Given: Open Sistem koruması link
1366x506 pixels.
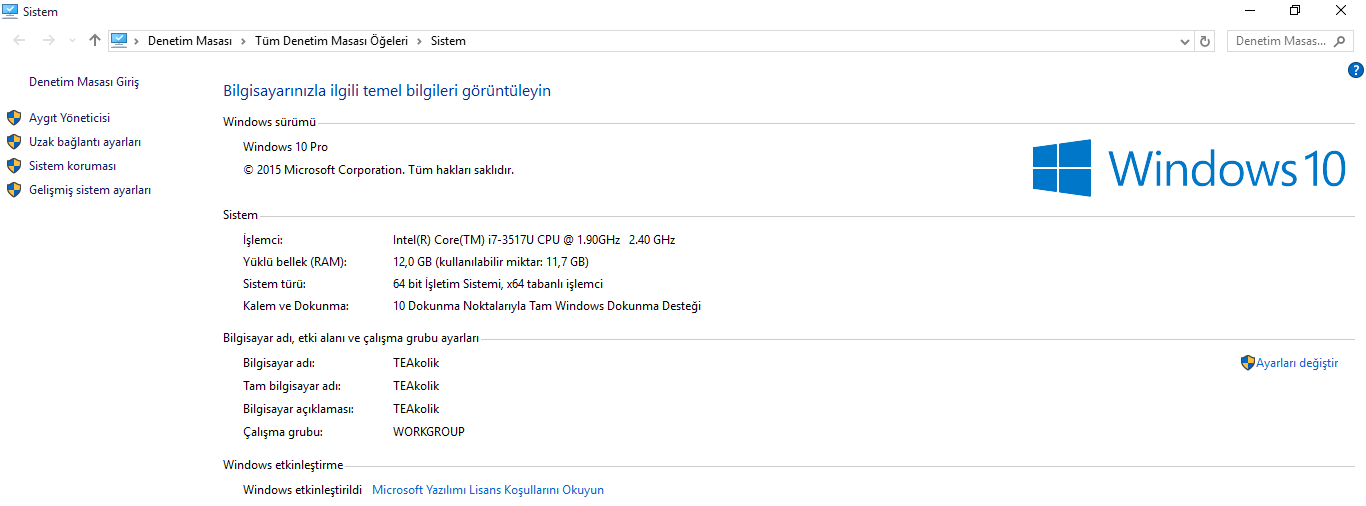Looking at the screenshot, I should (x=73, y=166).
